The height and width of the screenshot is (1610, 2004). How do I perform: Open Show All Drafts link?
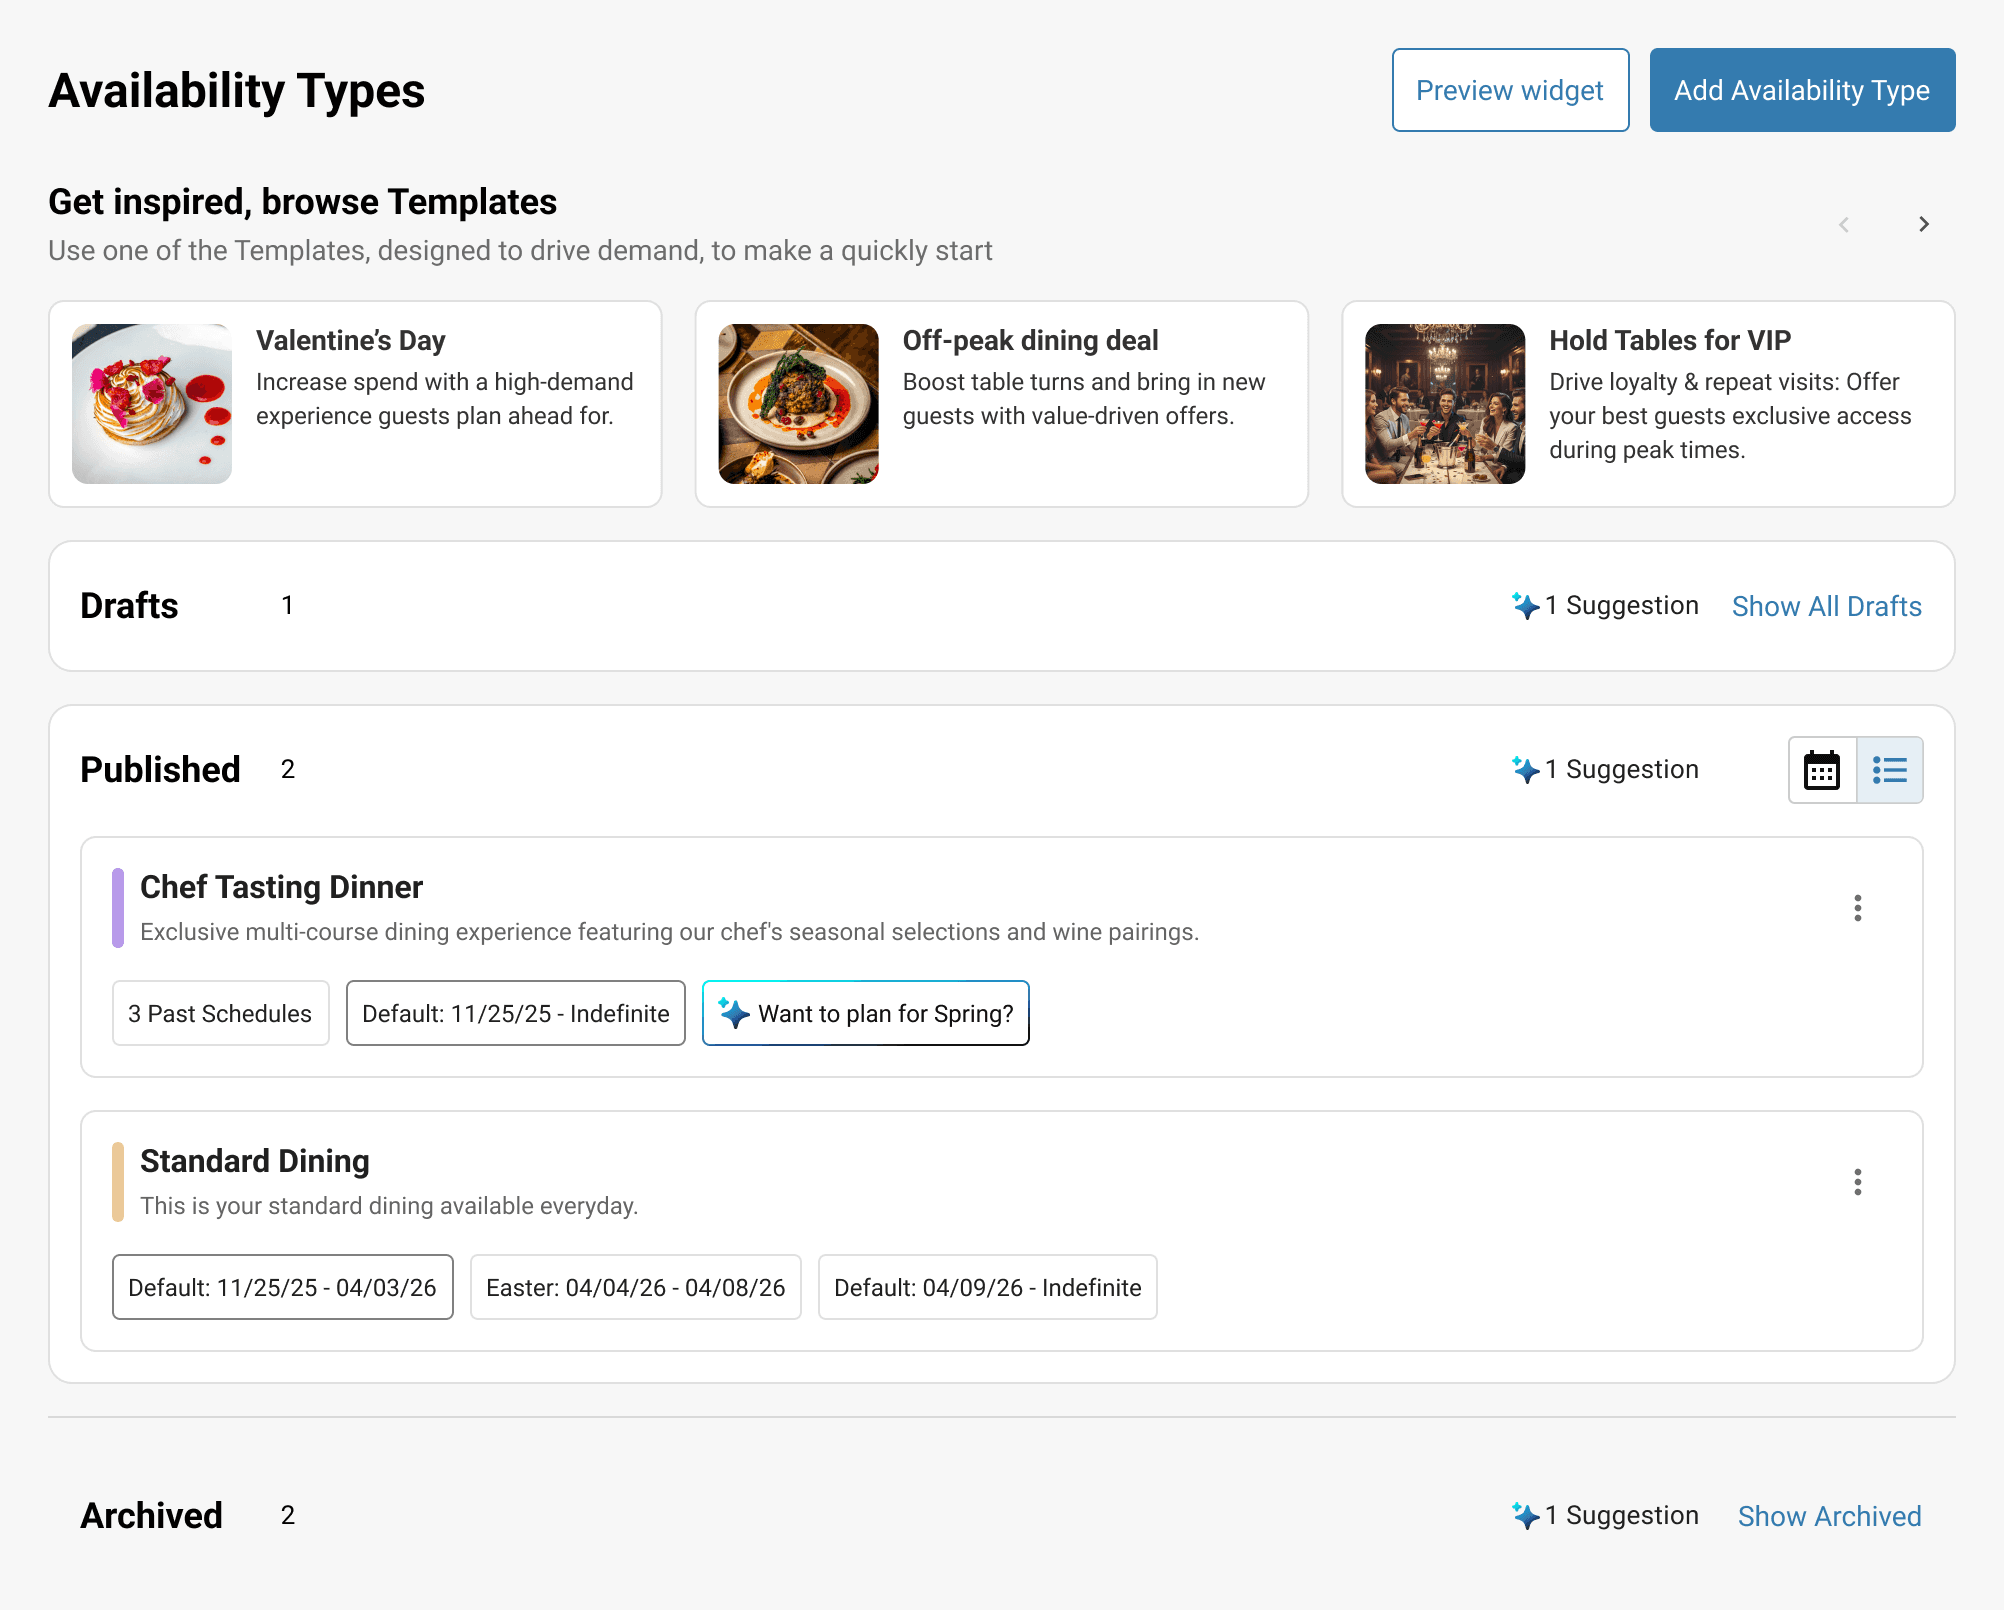[1826, 606]
